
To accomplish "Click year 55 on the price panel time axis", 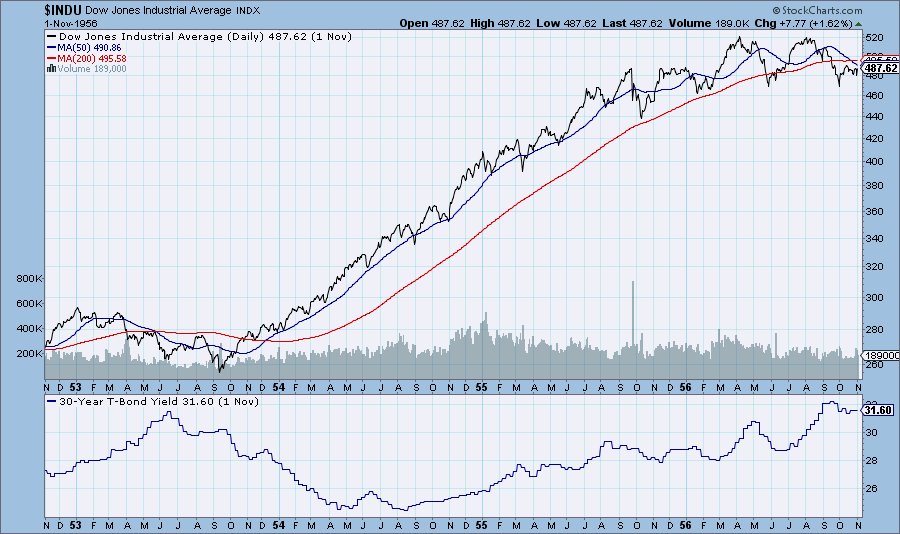I will tap(482, 388).
